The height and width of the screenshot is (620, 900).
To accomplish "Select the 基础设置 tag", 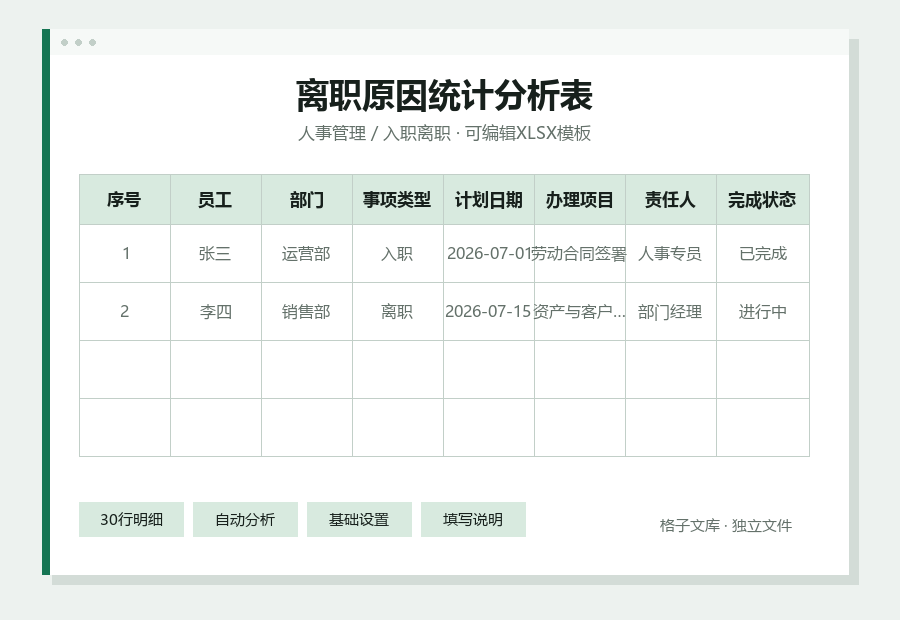I will click(359, 520).
